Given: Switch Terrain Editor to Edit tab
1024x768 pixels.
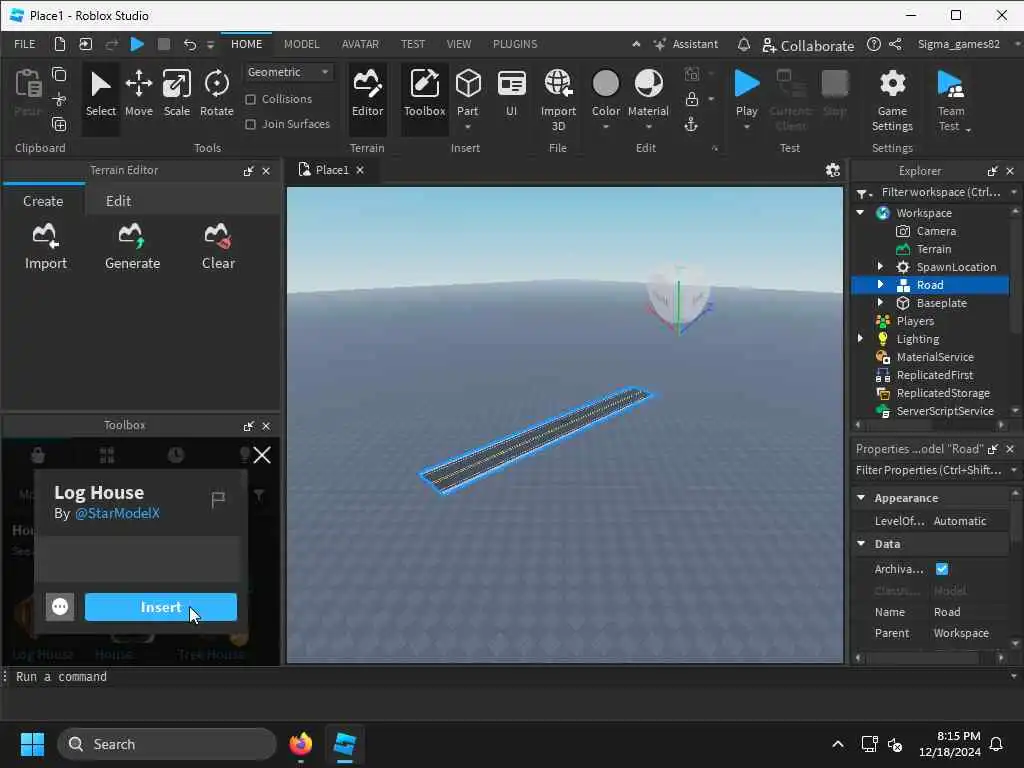Looking at the screenshot, I should 118,201.
